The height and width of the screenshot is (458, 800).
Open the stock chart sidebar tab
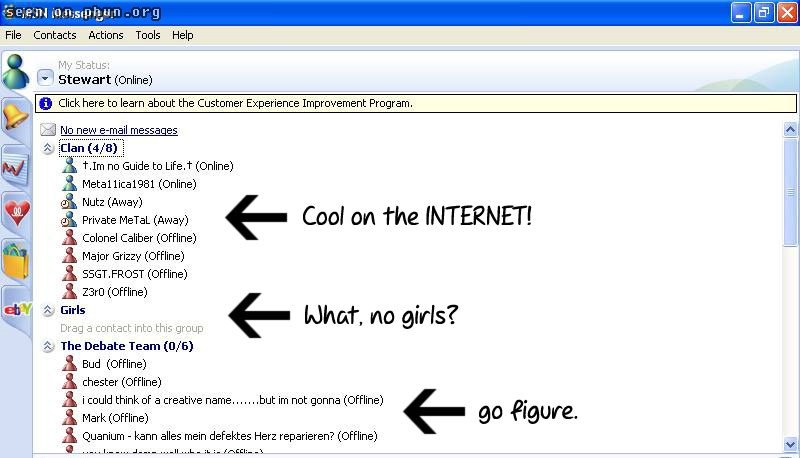tap(15, 166)
